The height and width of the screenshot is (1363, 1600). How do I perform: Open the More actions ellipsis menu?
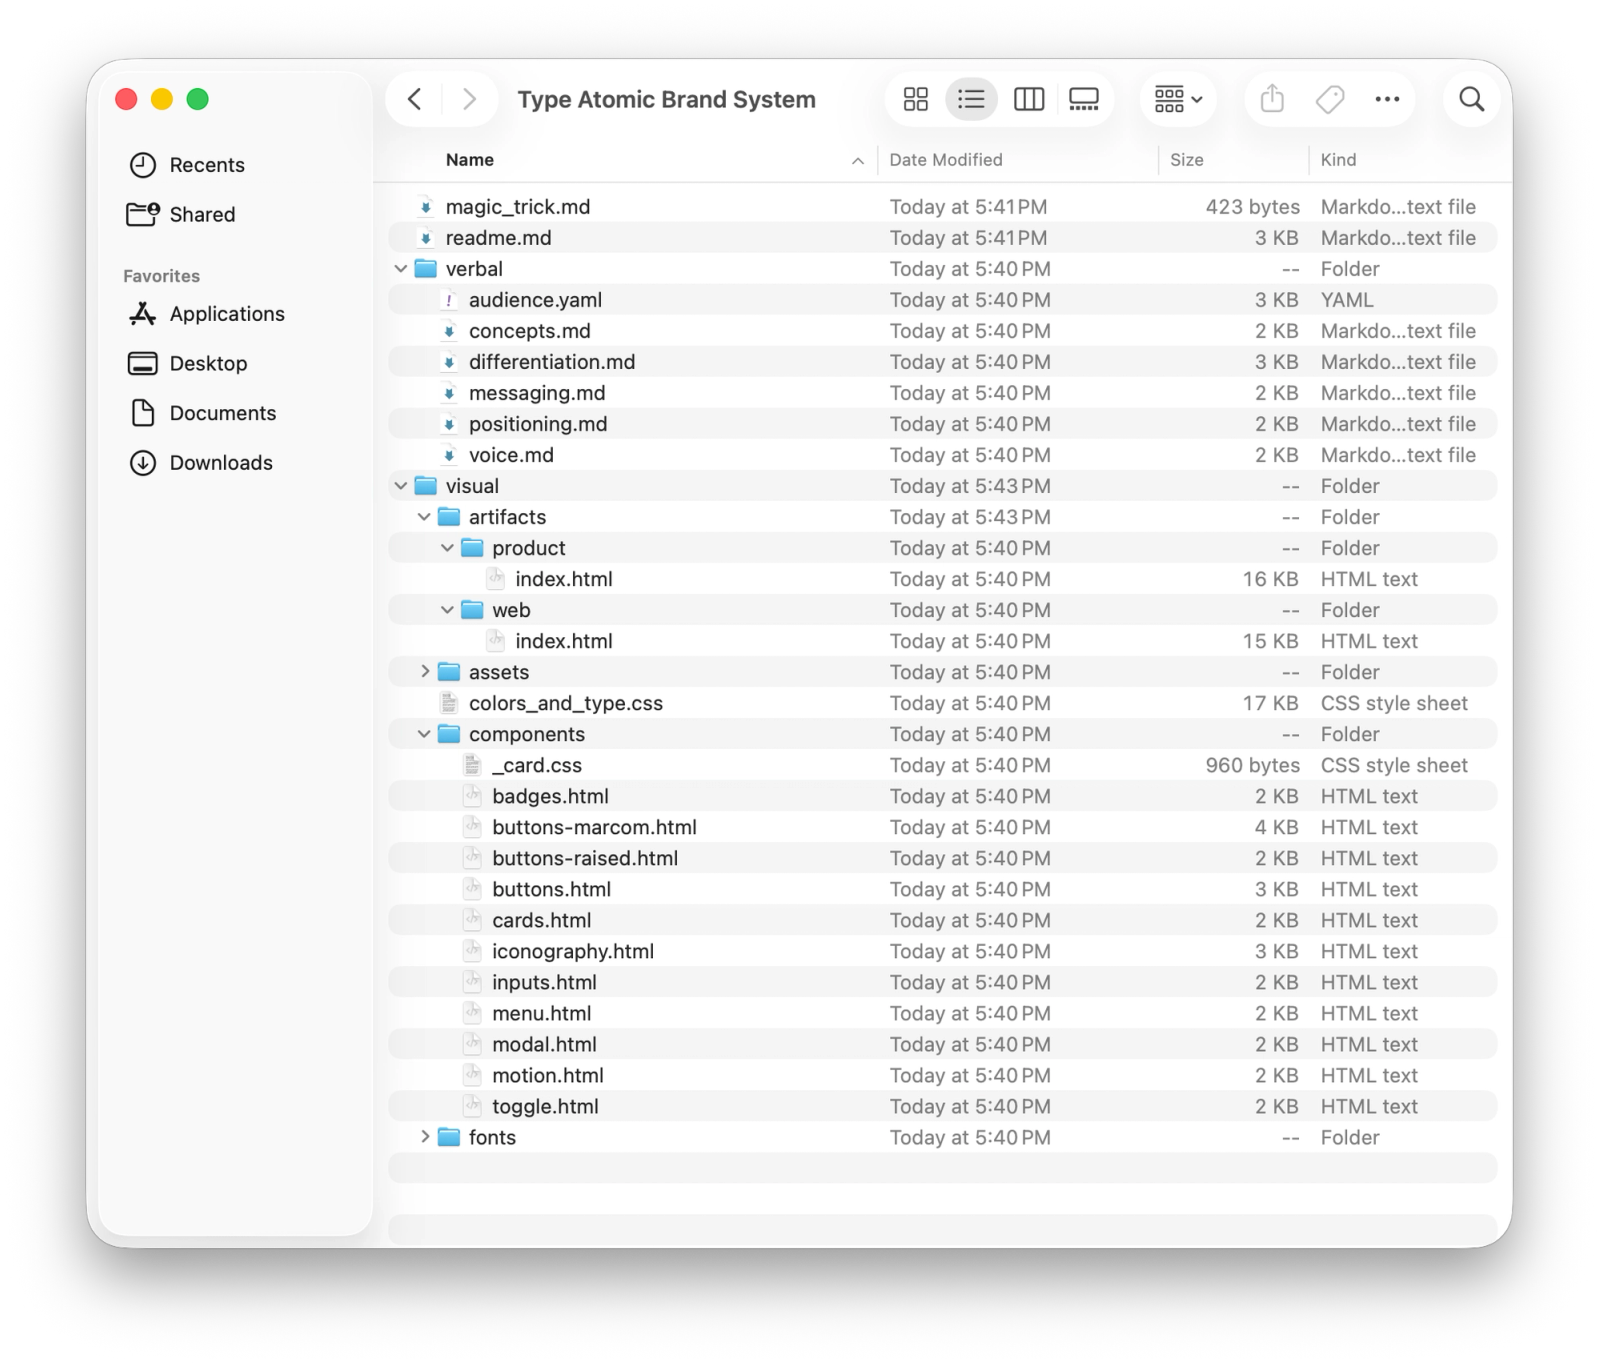click(x=1387, y=99)
